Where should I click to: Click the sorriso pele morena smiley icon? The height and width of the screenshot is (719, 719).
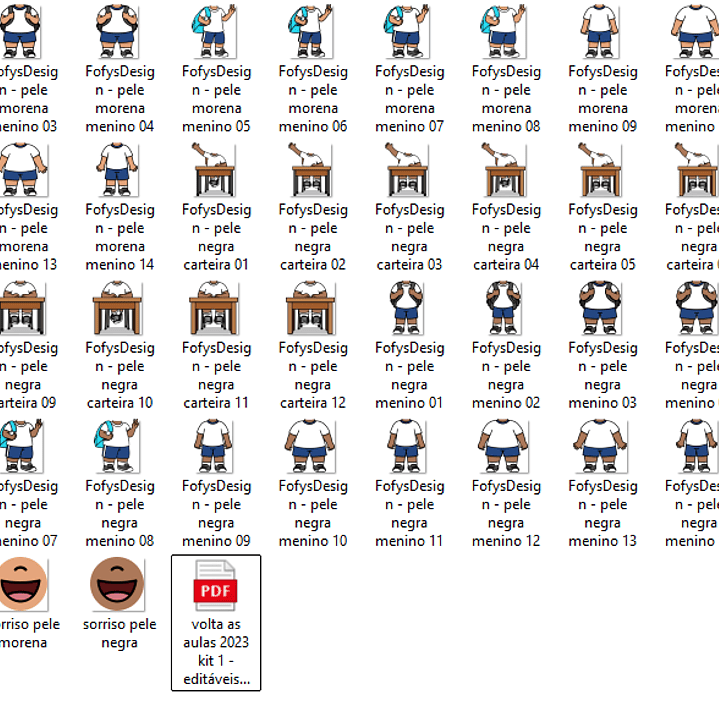(22, 584)
